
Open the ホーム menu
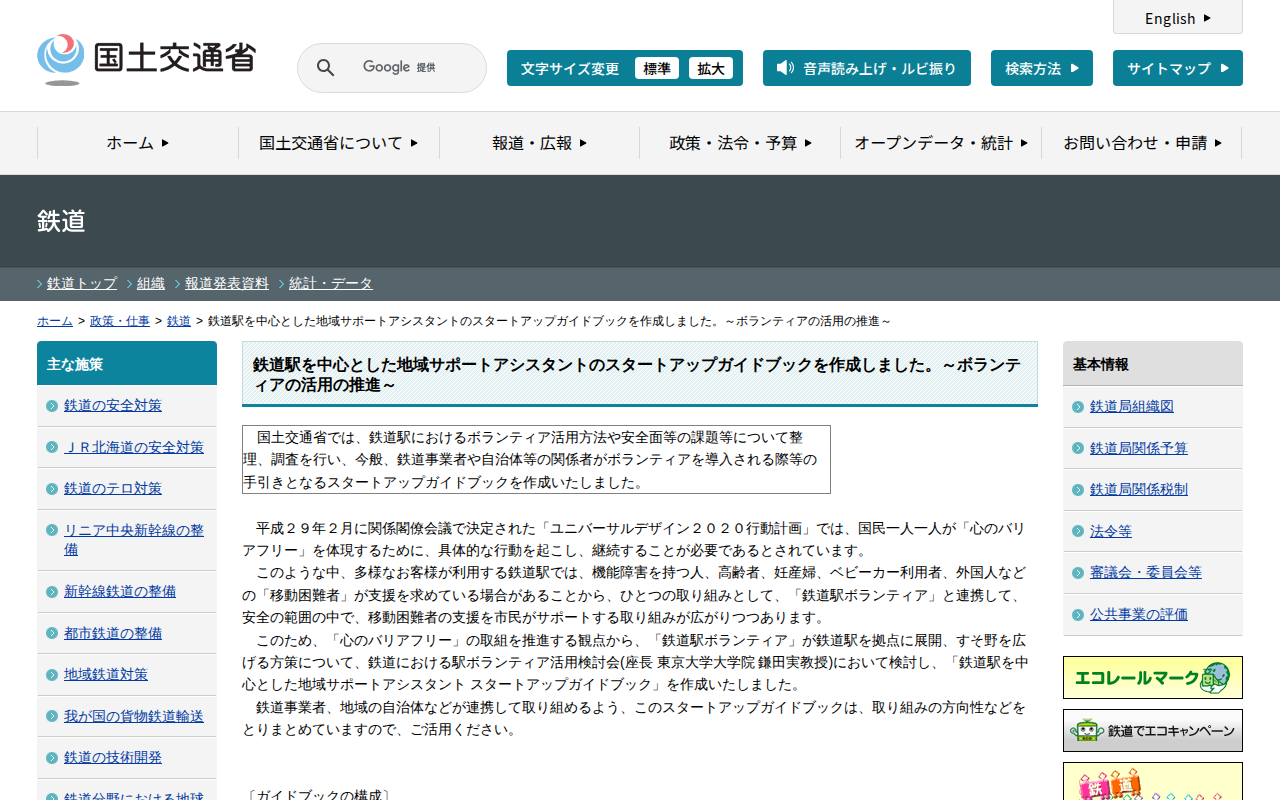click(x=138, y=143)
